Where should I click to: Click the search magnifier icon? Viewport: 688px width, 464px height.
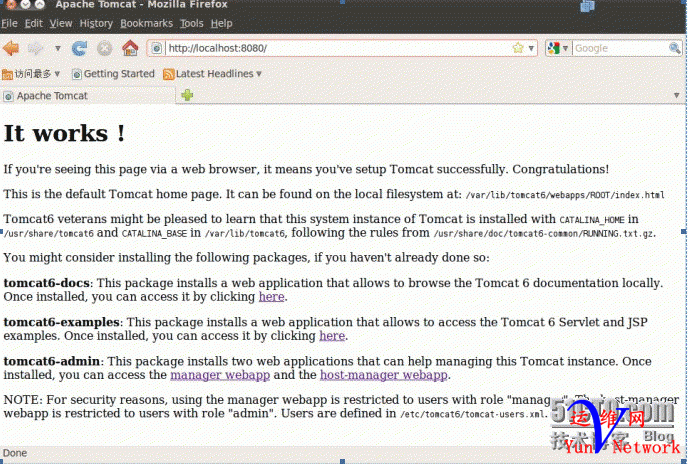(x=674, y=48)
